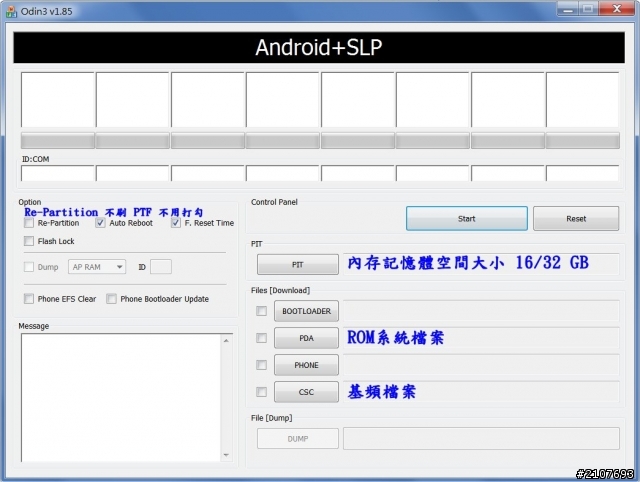
Task: Enable the Re-Partition checkbox
Action: point(29,223)
